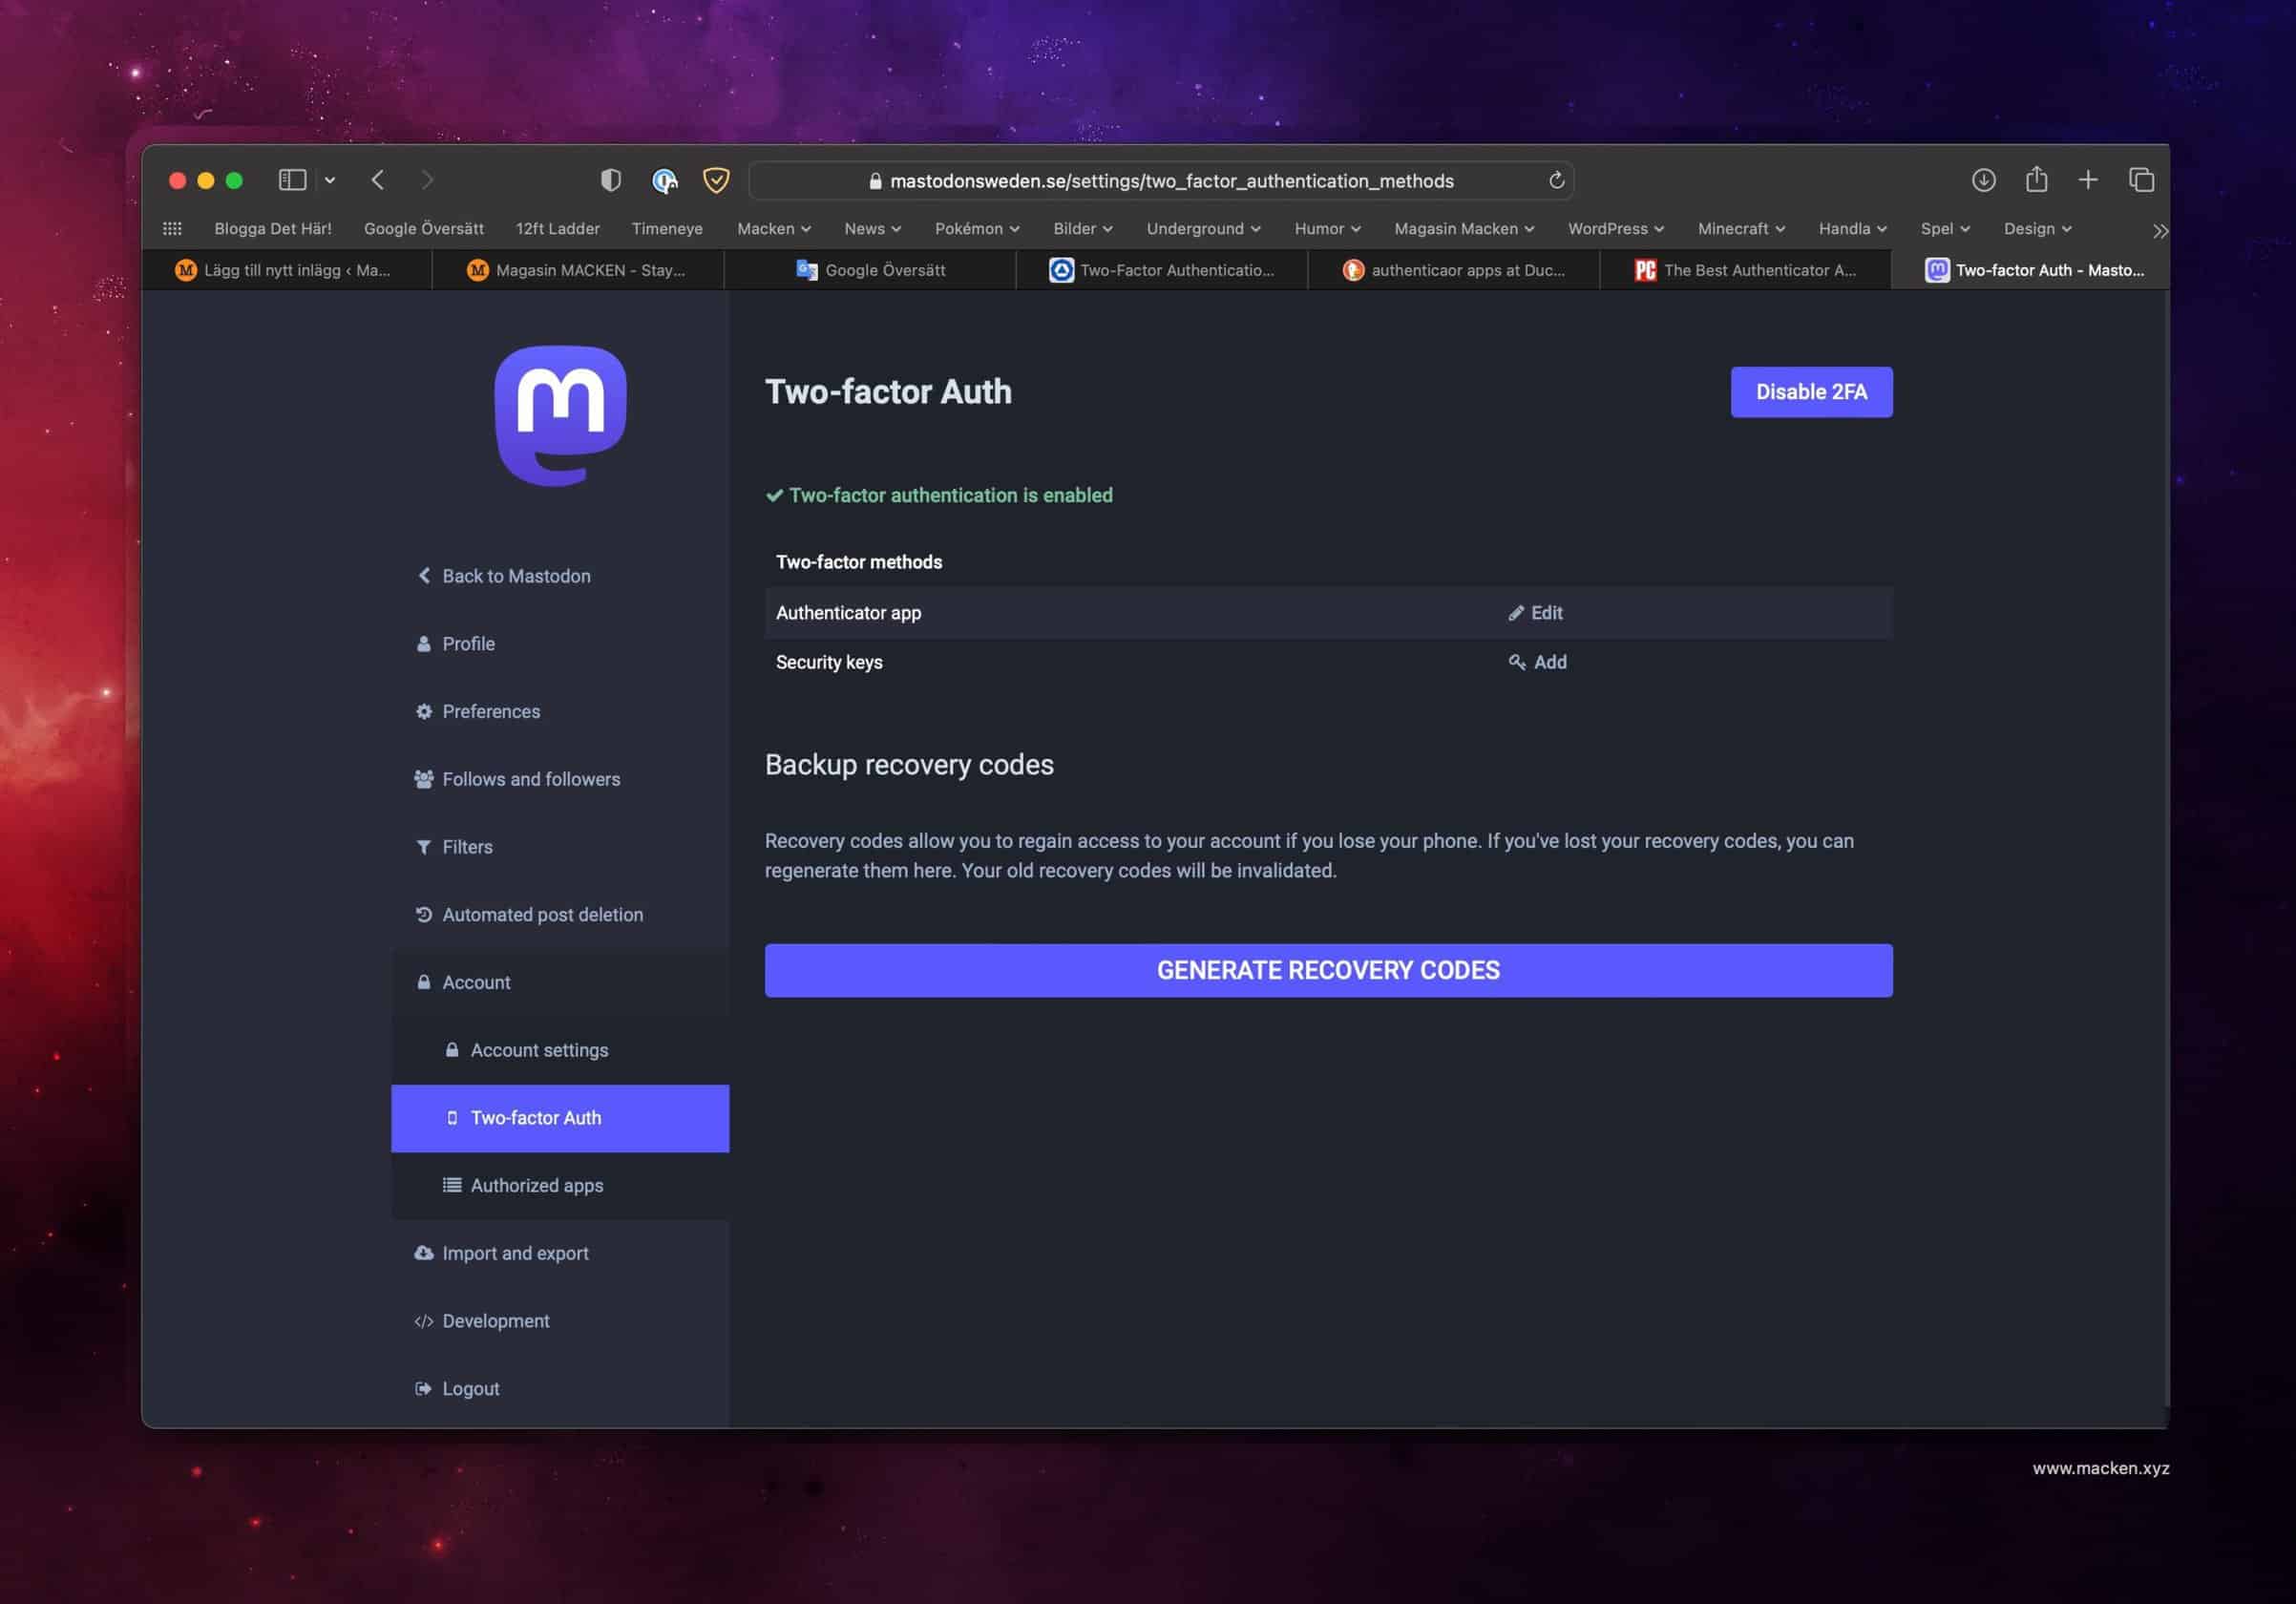Show more bookmarks with double chevron

pos(2160,231)
